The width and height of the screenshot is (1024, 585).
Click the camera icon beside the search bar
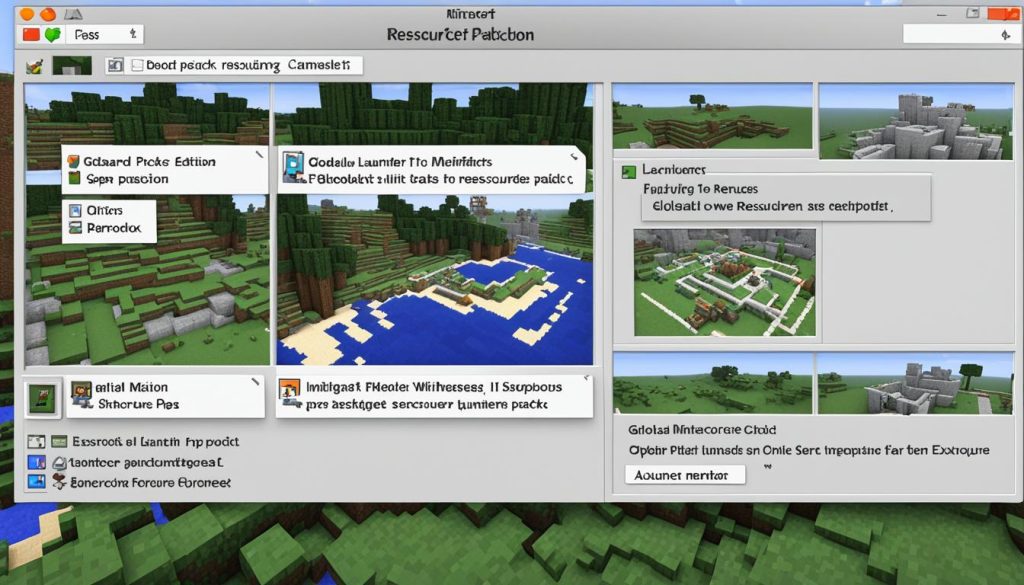pyautogui.click(x=115, y=64)
